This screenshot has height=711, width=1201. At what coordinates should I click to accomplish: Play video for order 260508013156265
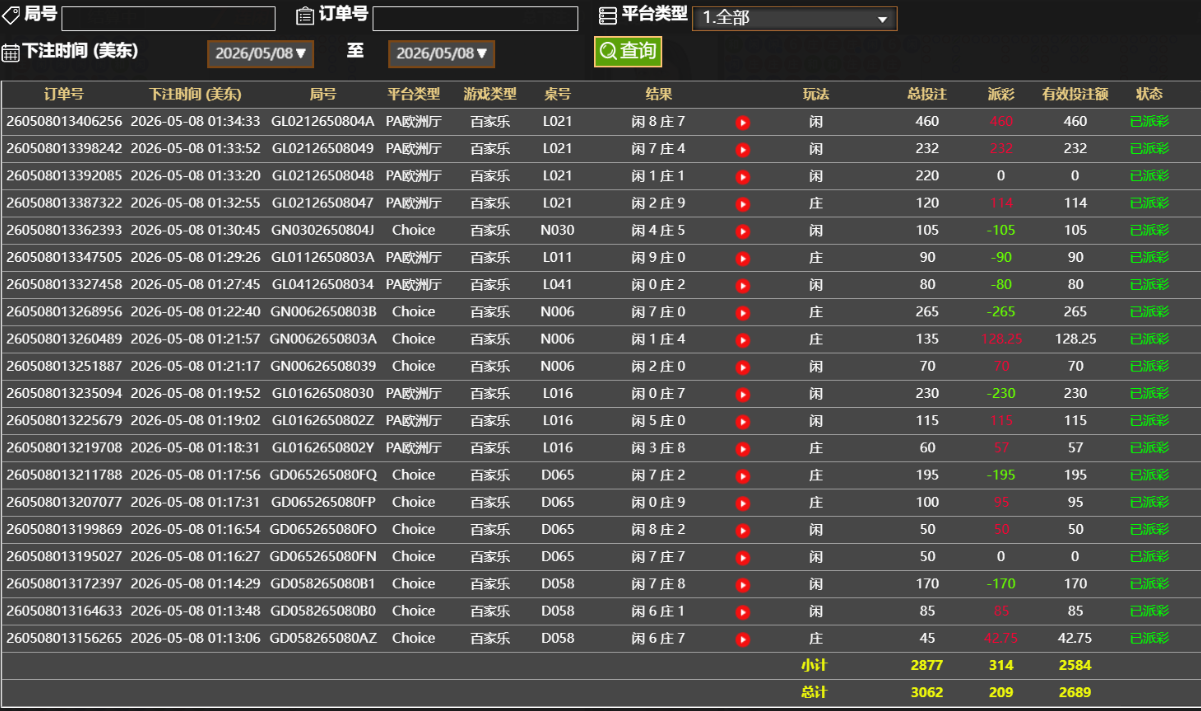(x=743, y=639)
